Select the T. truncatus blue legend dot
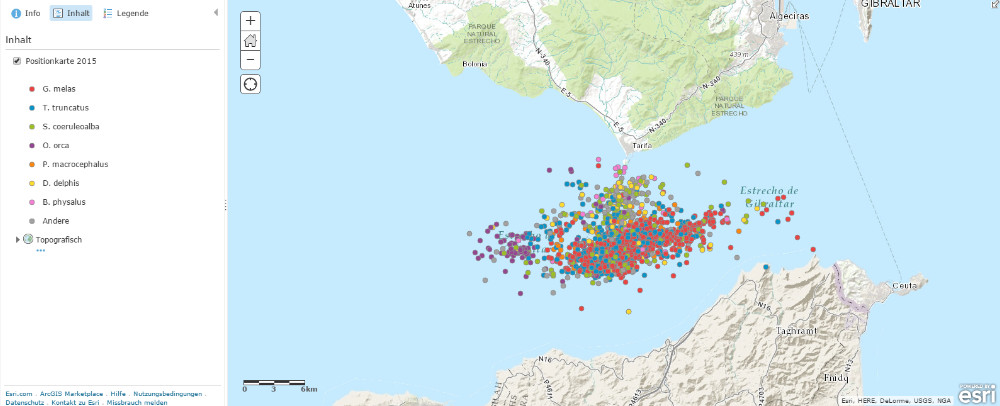The height and width of the screenshot is (406, 1000). click(32, 108)
